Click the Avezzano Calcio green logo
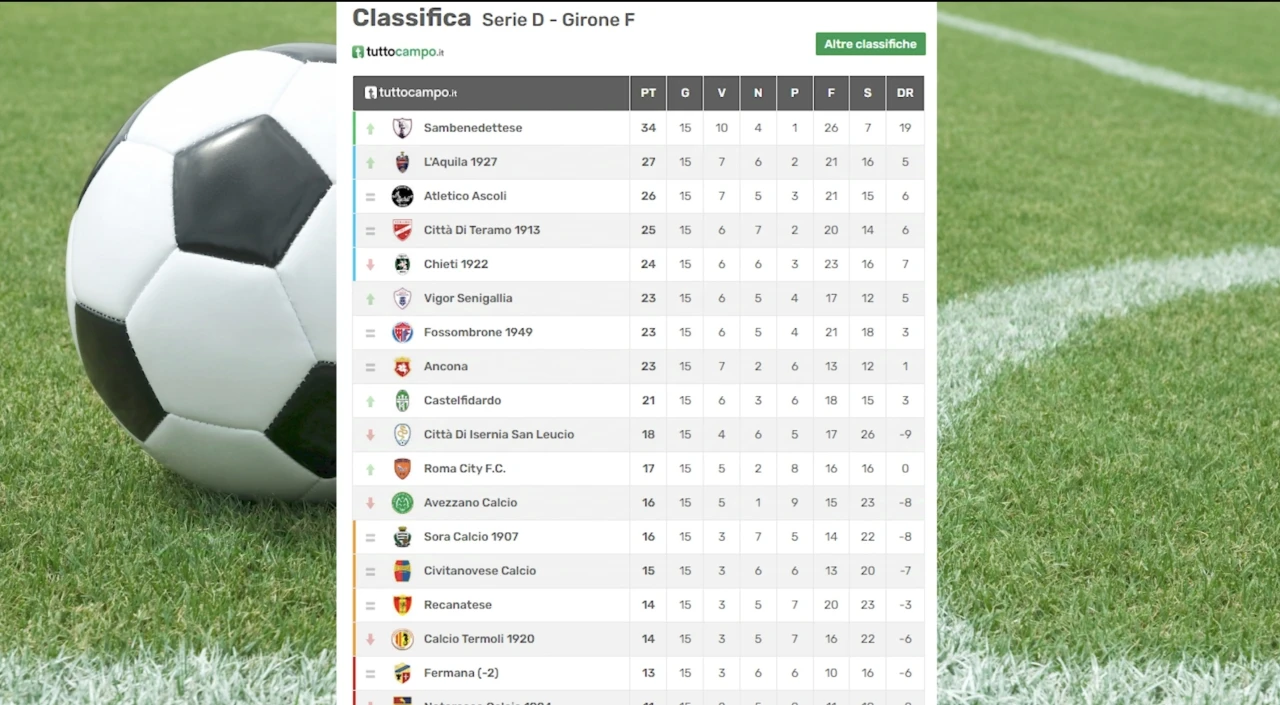The image size is (1280, 705). tap(402, 502)
